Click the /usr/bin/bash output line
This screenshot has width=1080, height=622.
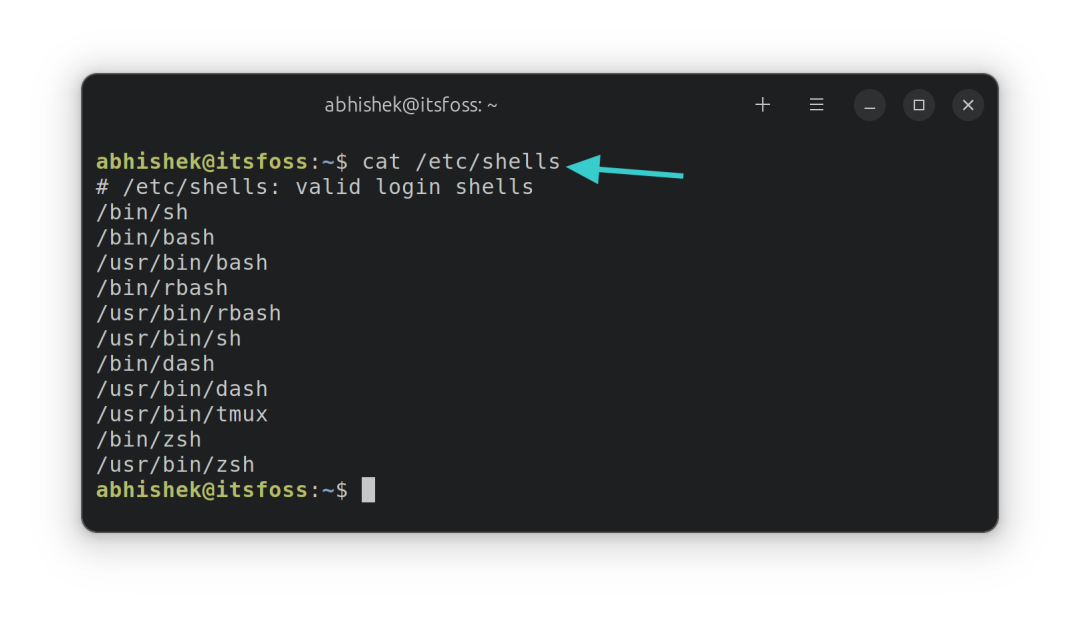click(182, 263)
